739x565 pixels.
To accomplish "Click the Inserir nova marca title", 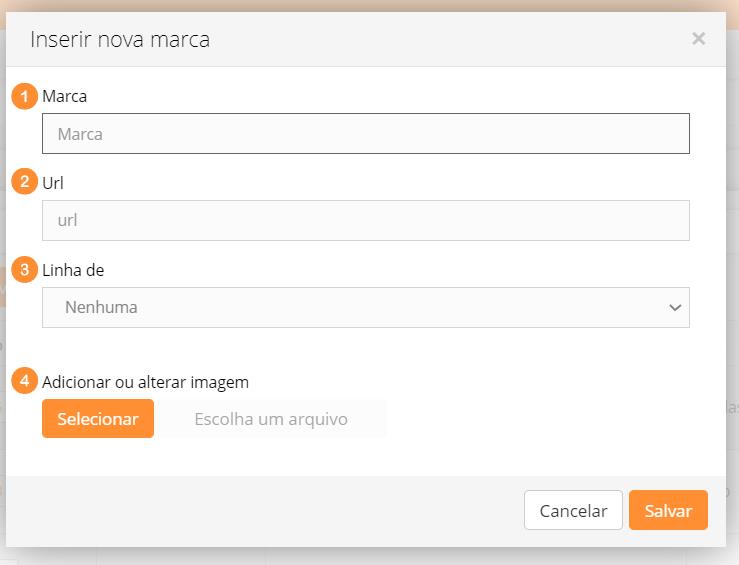I will (120, 40).
